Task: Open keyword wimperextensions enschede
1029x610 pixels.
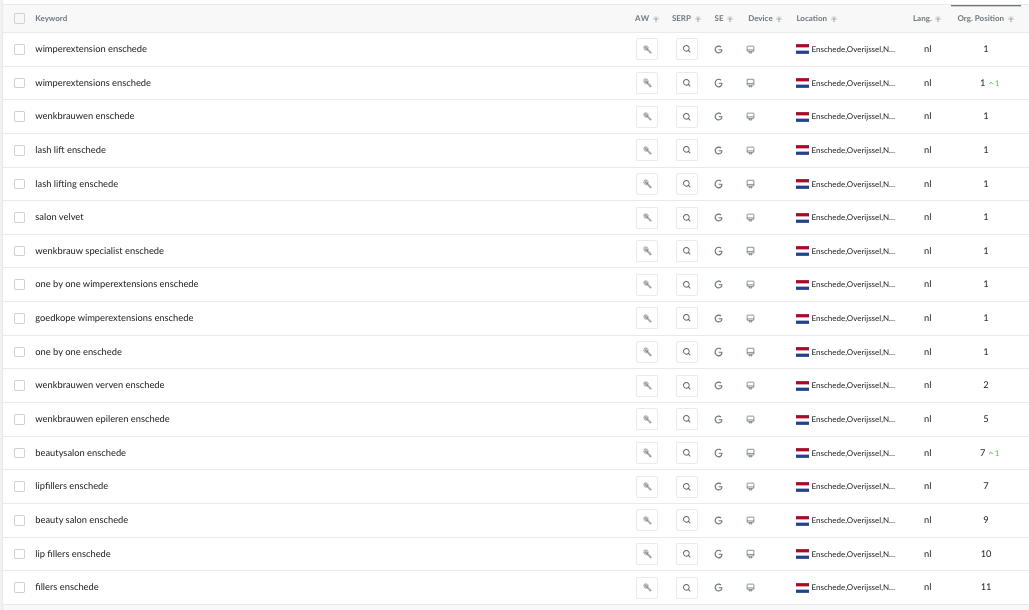Action: [x=93, y=83]
